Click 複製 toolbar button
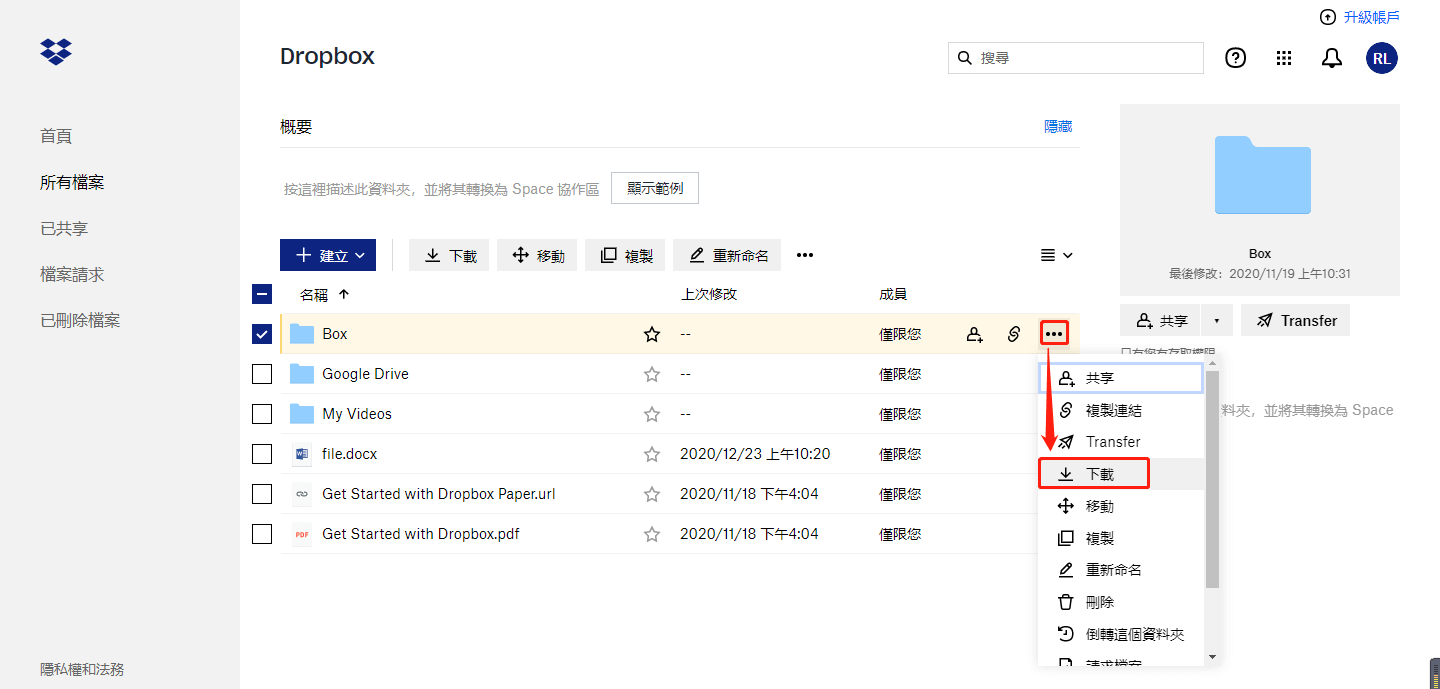Image resolution: width=1440 pixels, height=689 pixels. point(625,255)
